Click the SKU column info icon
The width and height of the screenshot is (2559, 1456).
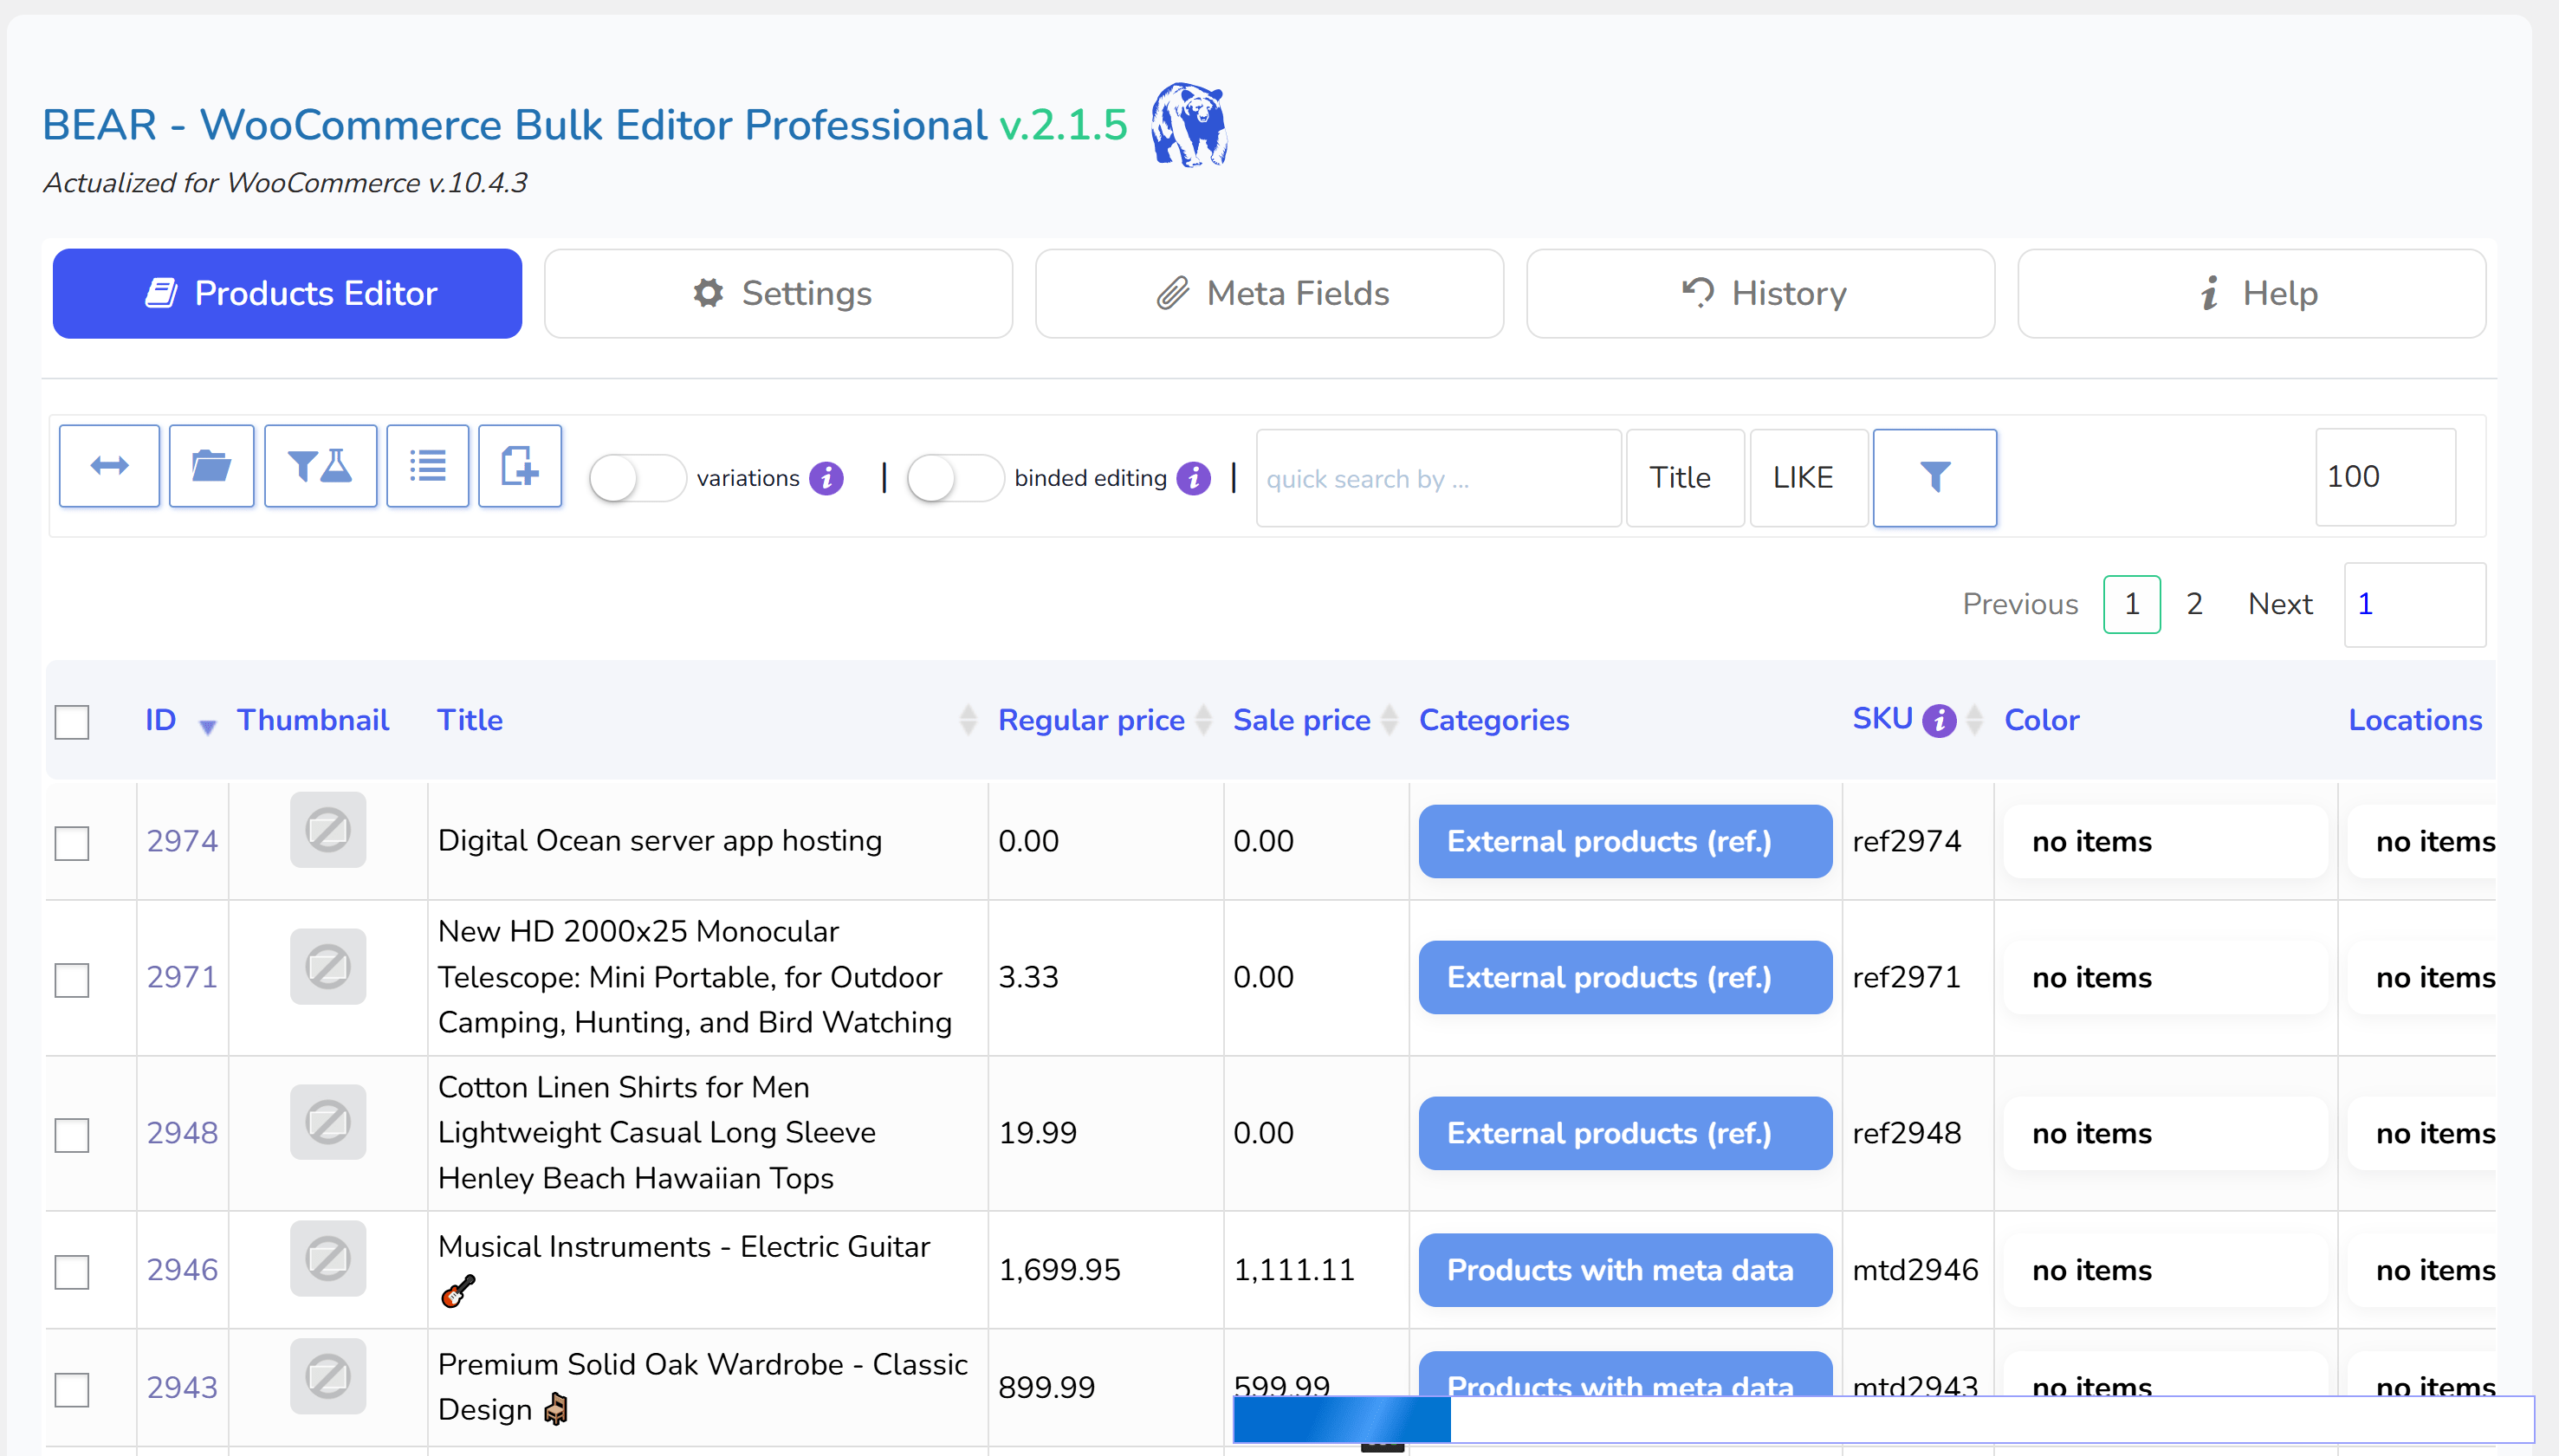[1939, 720]
